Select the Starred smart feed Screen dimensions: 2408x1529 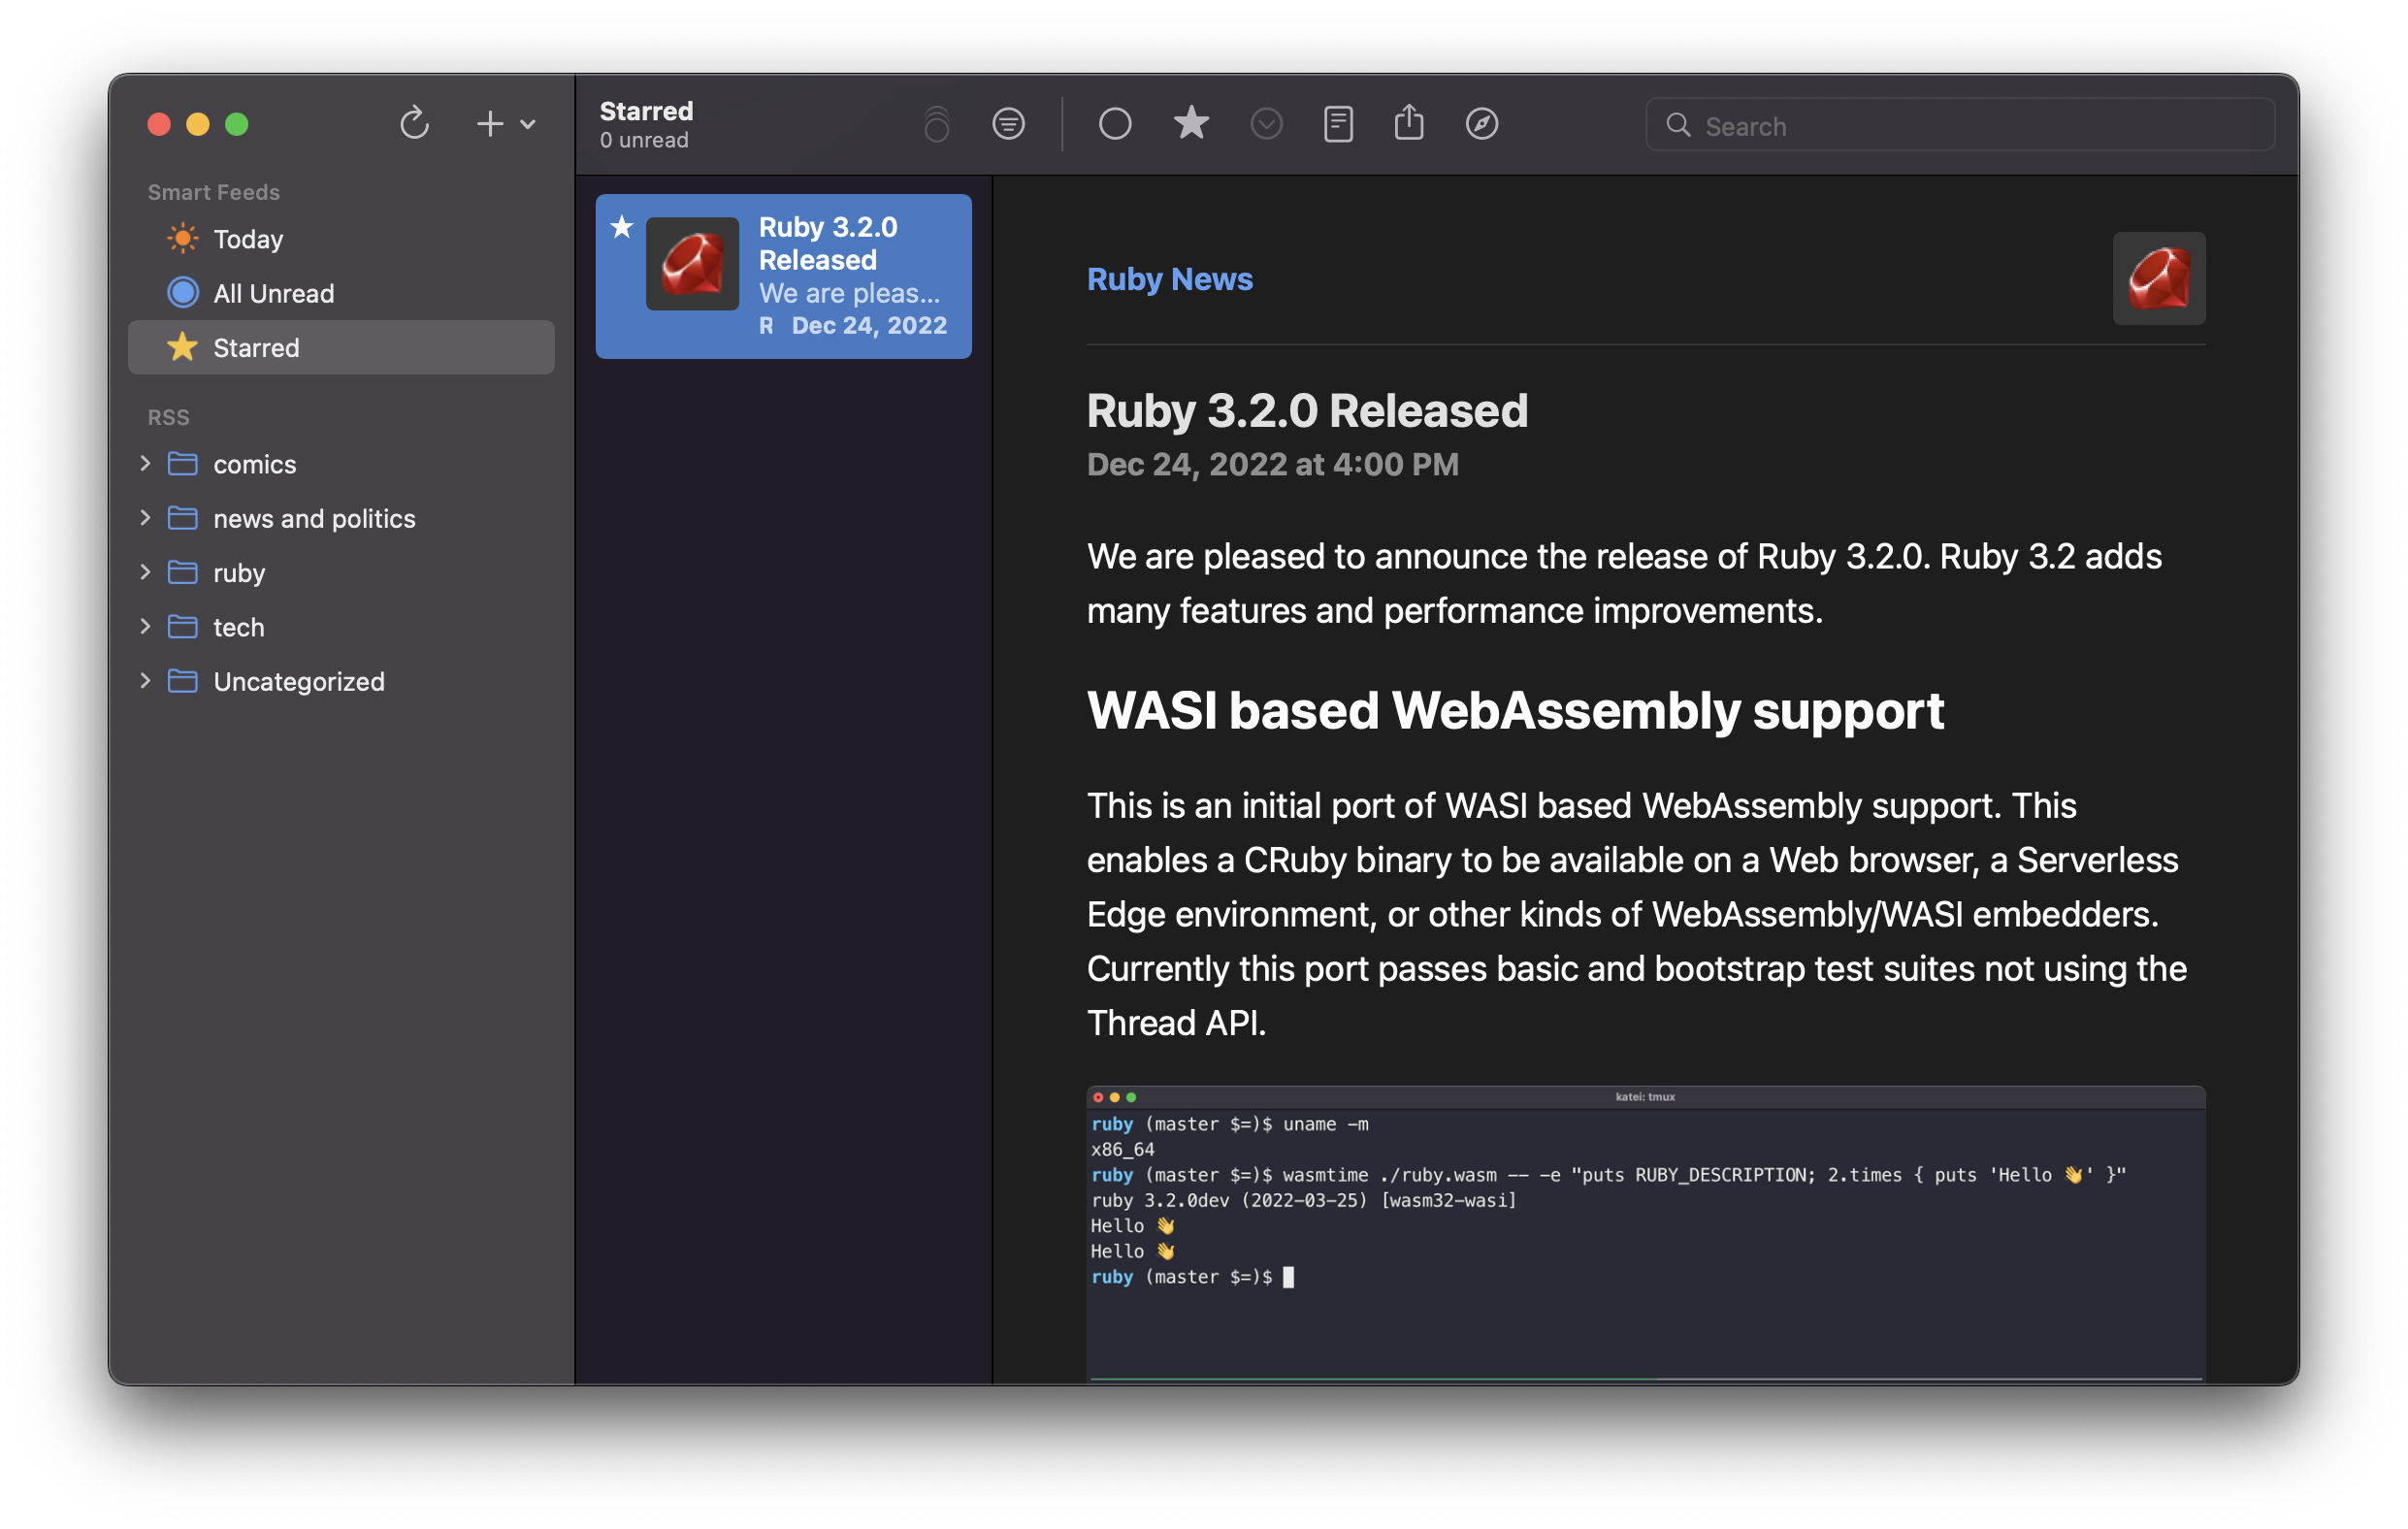(341, 347)
